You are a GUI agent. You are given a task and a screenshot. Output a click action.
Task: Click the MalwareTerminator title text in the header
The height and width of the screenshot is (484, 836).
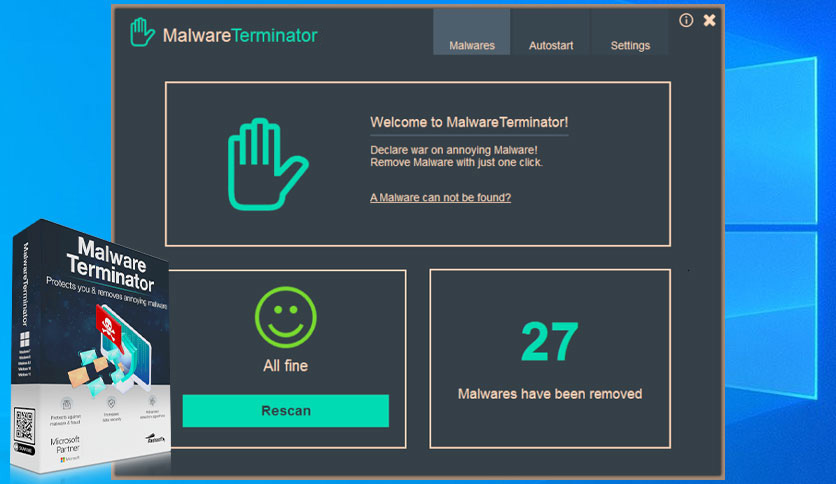click(x=240, y=35)
